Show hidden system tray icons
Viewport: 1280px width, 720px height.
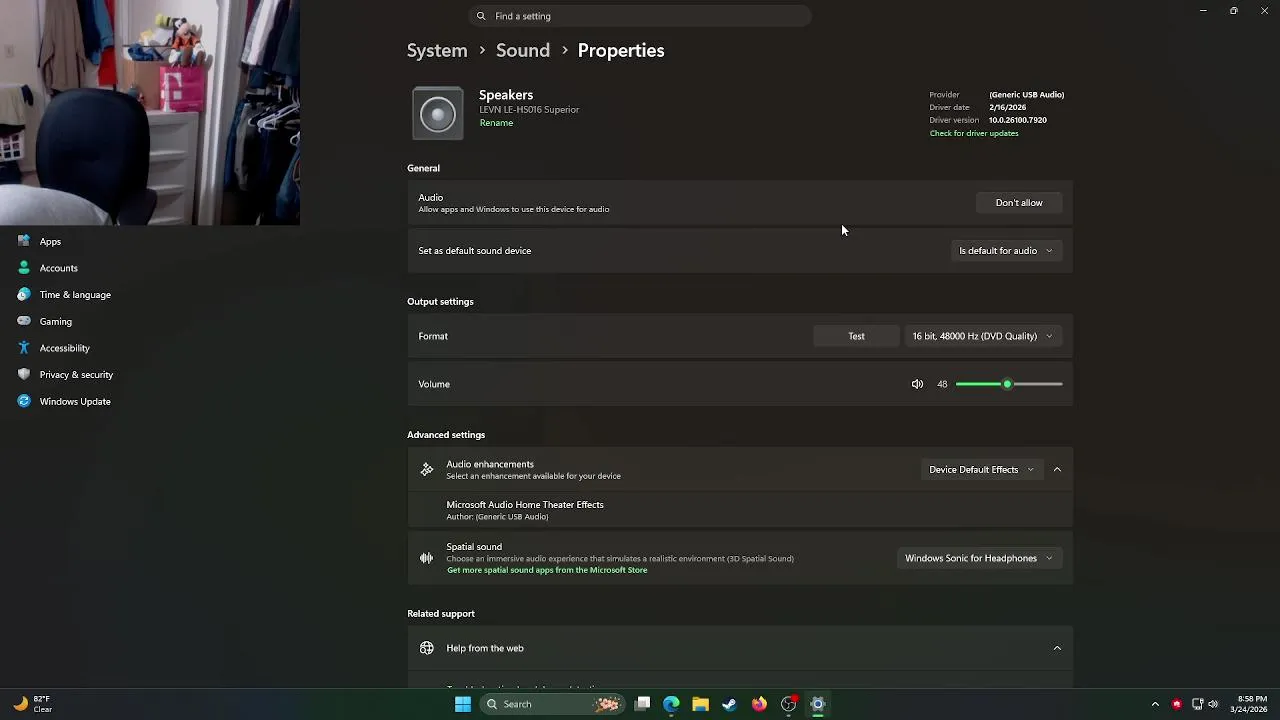pyautogui.click(x=1155, y=704)
